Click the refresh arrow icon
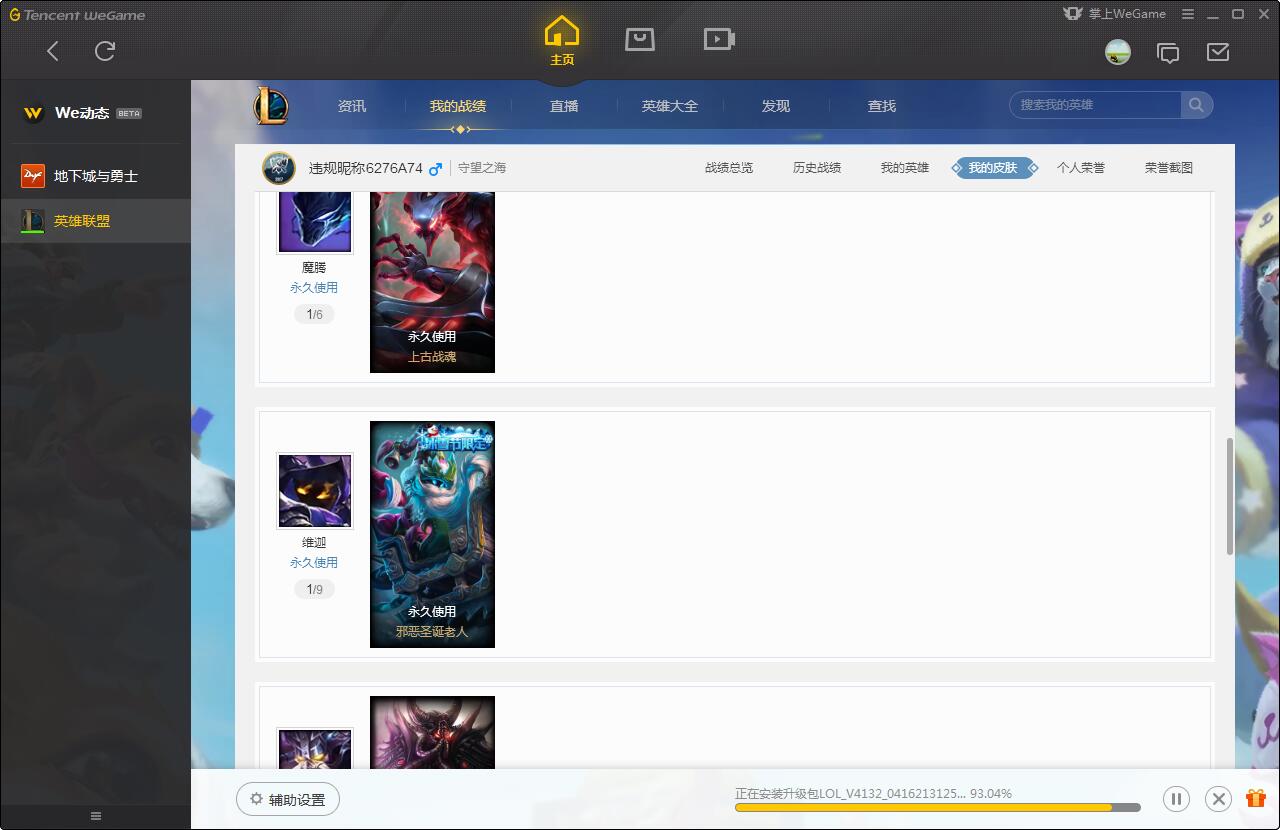The image size is (1280, 830). pos(105,51)
